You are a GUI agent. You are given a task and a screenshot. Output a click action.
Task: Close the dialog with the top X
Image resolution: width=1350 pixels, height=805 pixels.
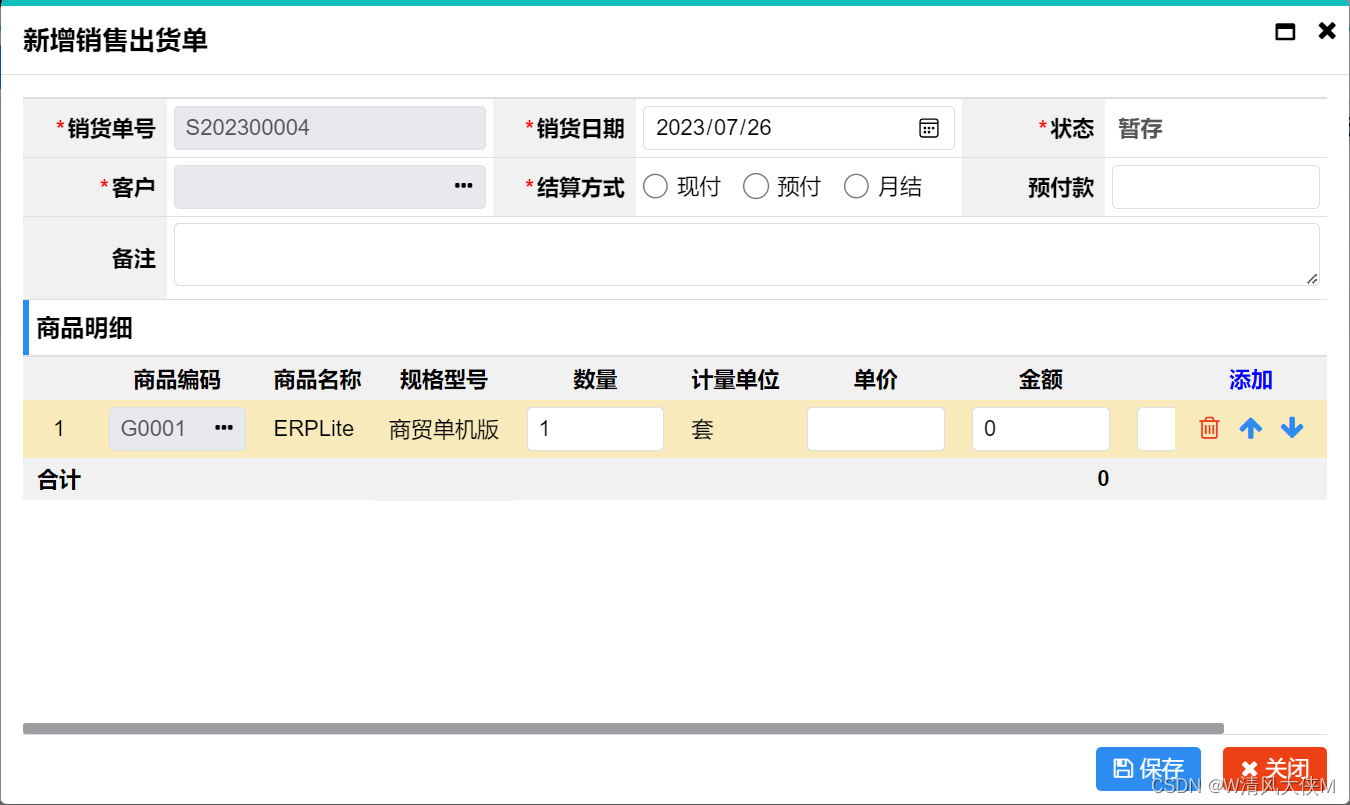tap(1327, 31)
